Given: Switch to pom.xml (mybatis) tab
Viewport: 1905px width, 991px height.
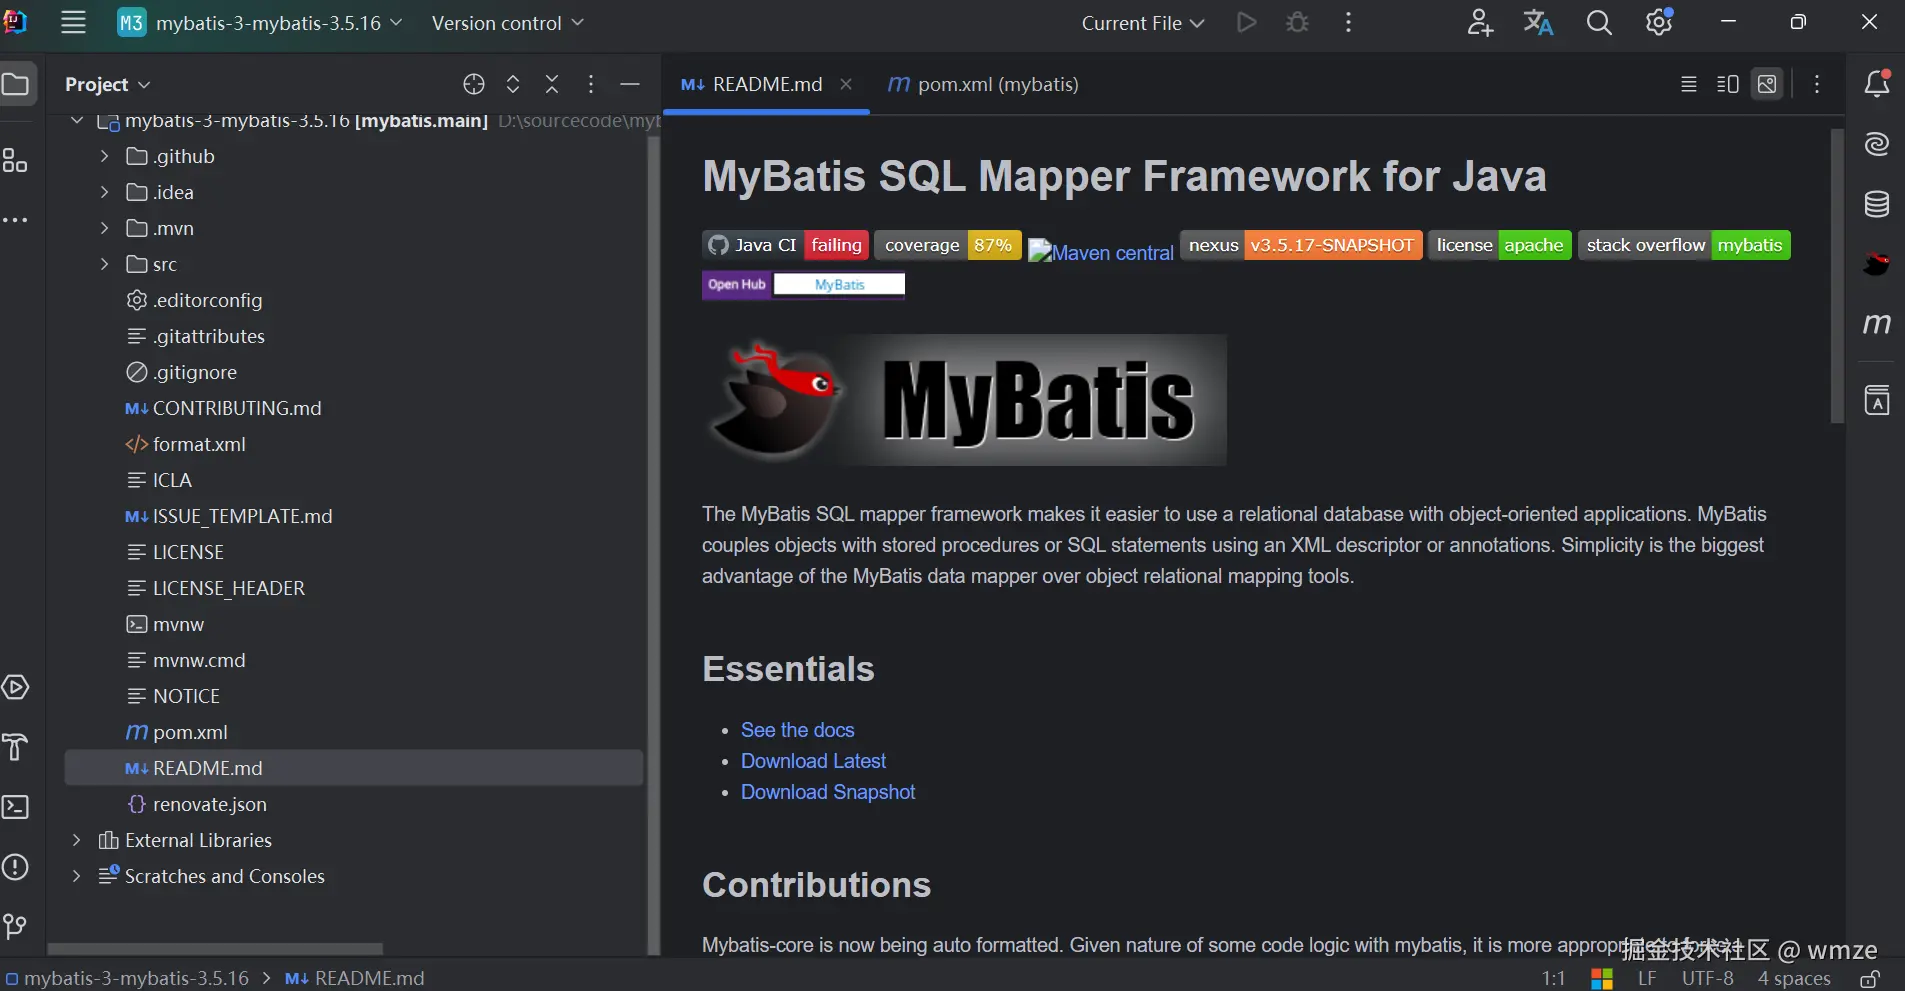Looking at the screenshot, I should click(x=983, y=85).
